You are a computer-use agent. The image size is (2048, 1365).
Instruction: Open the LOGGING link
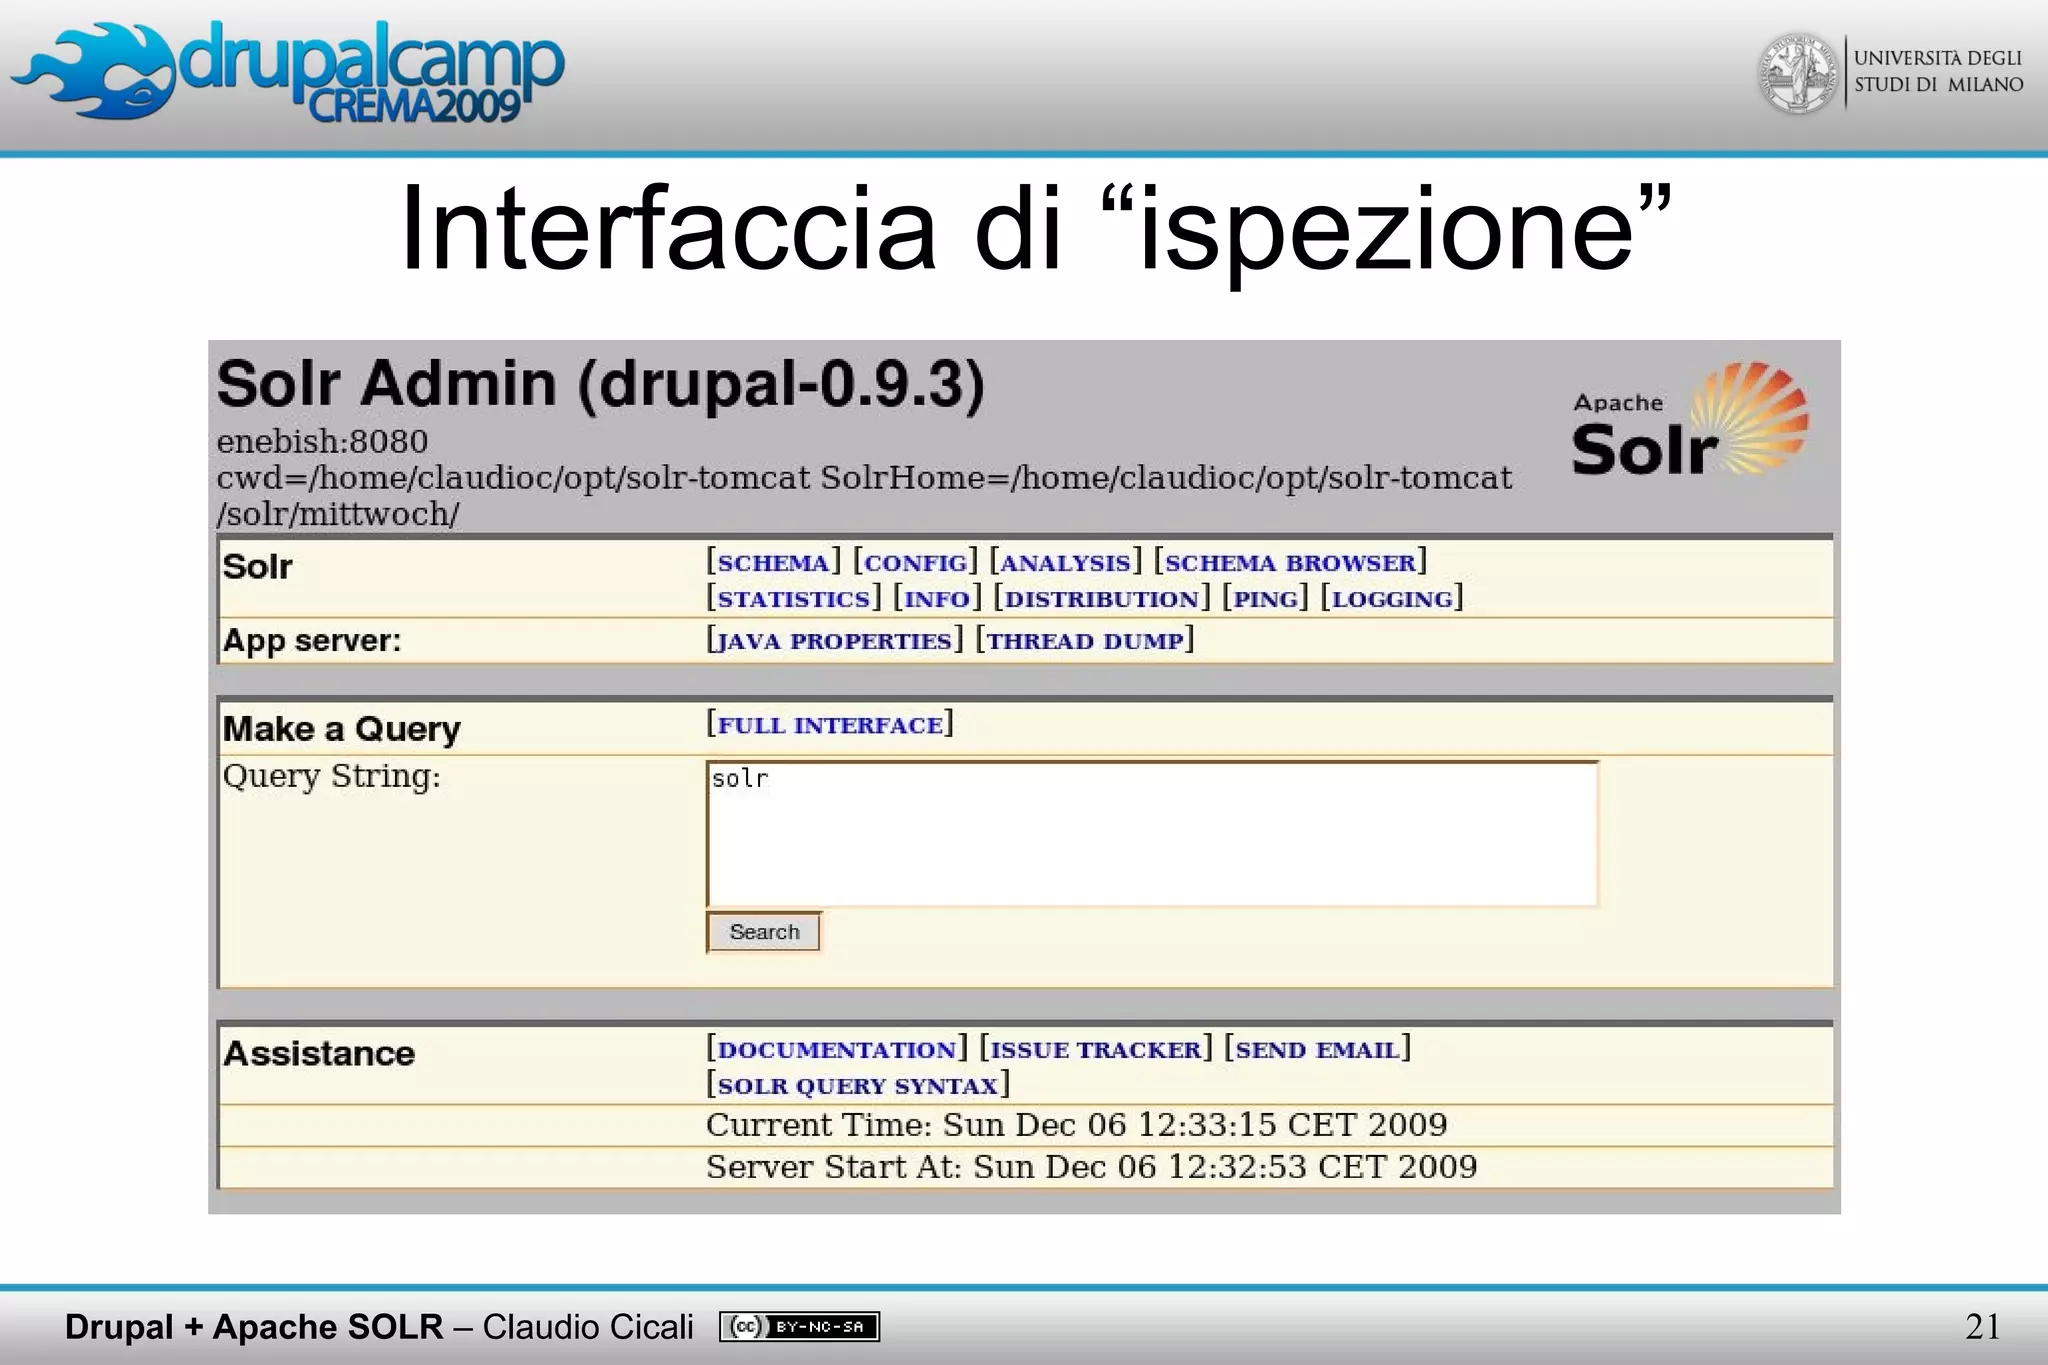[x=1392, y=599]
